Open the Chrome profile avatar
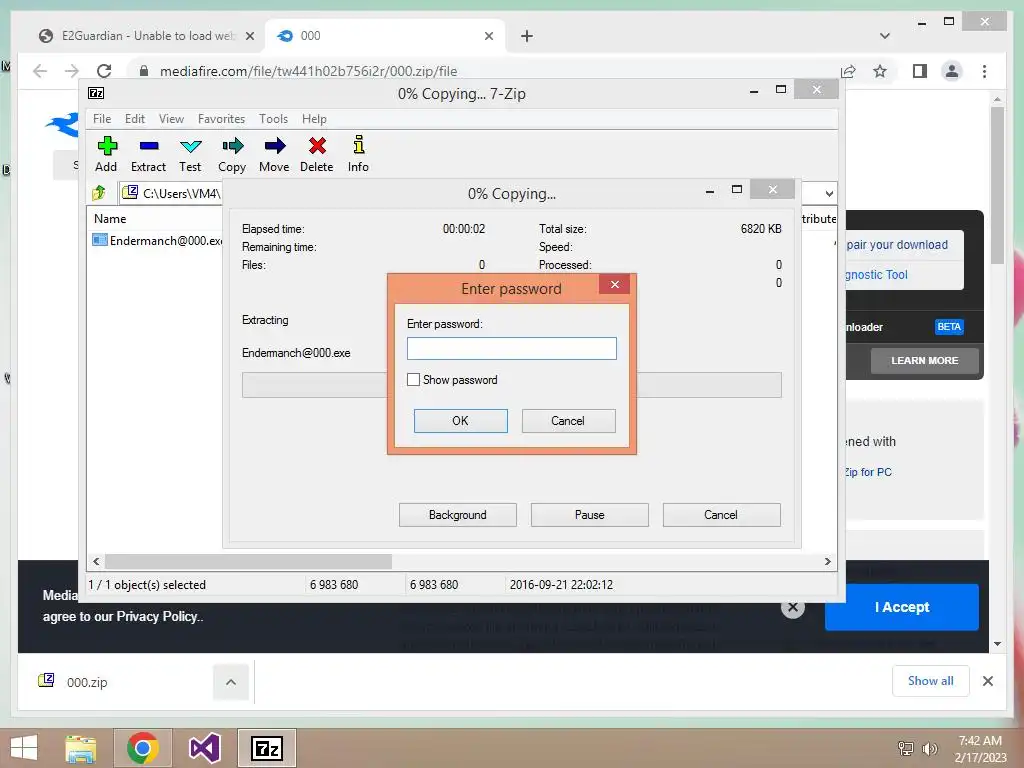This screenshot has width=1024, height=768. (952, 71)
